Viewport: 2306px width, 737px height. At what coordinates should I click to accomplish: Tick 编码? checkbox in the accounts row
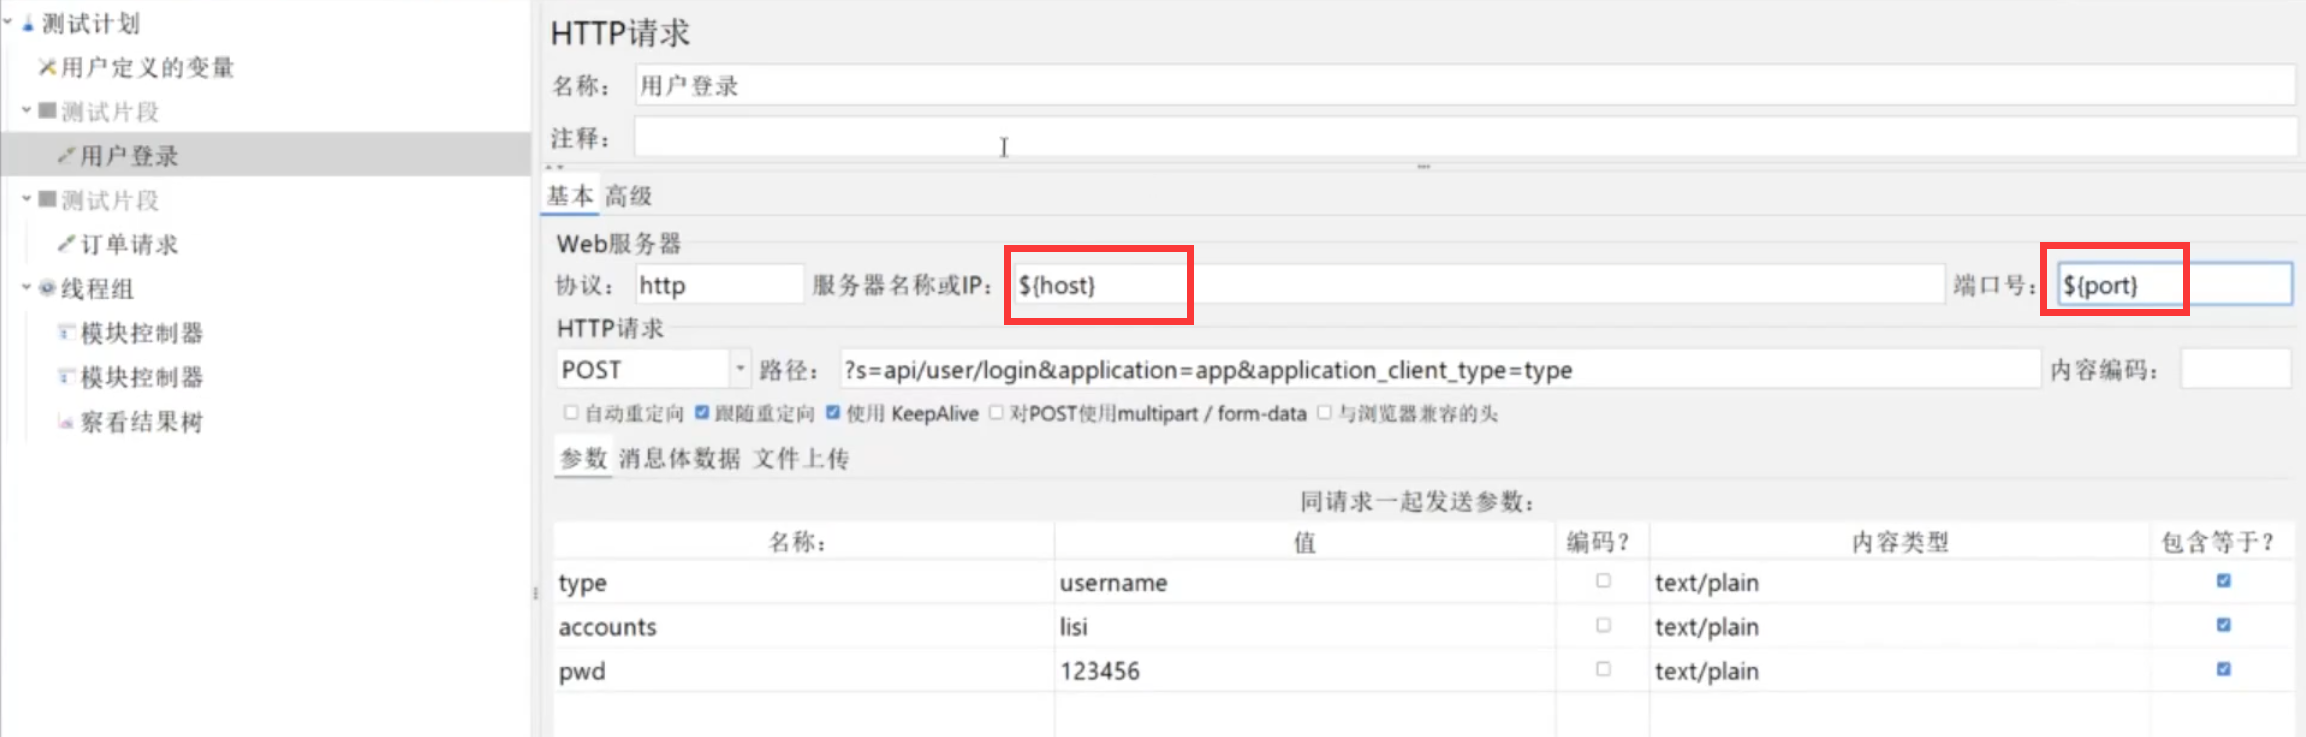click(1603, 625)
